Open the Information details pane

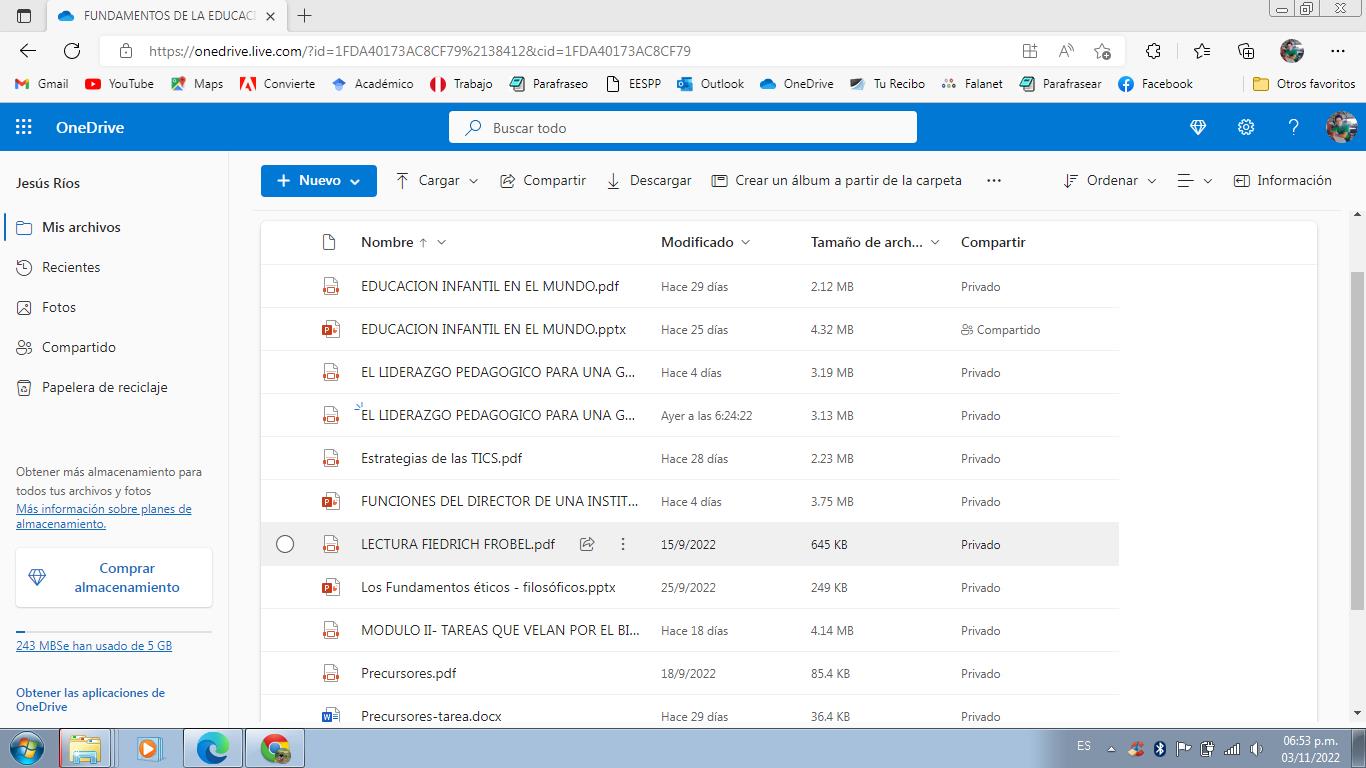(x=1282, y=181)
